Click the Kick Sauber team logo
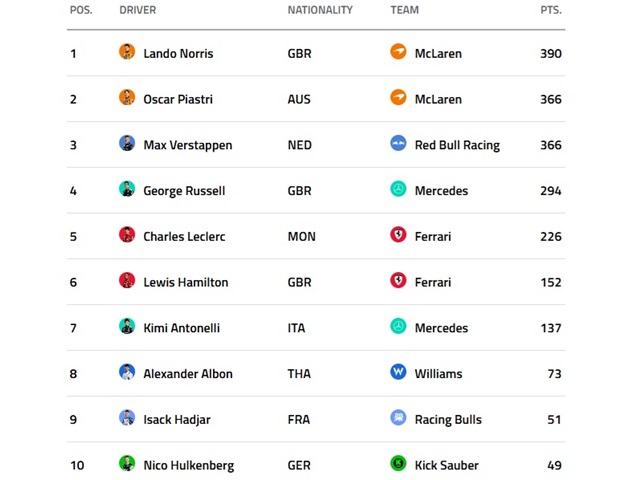 tap(398, 464)
